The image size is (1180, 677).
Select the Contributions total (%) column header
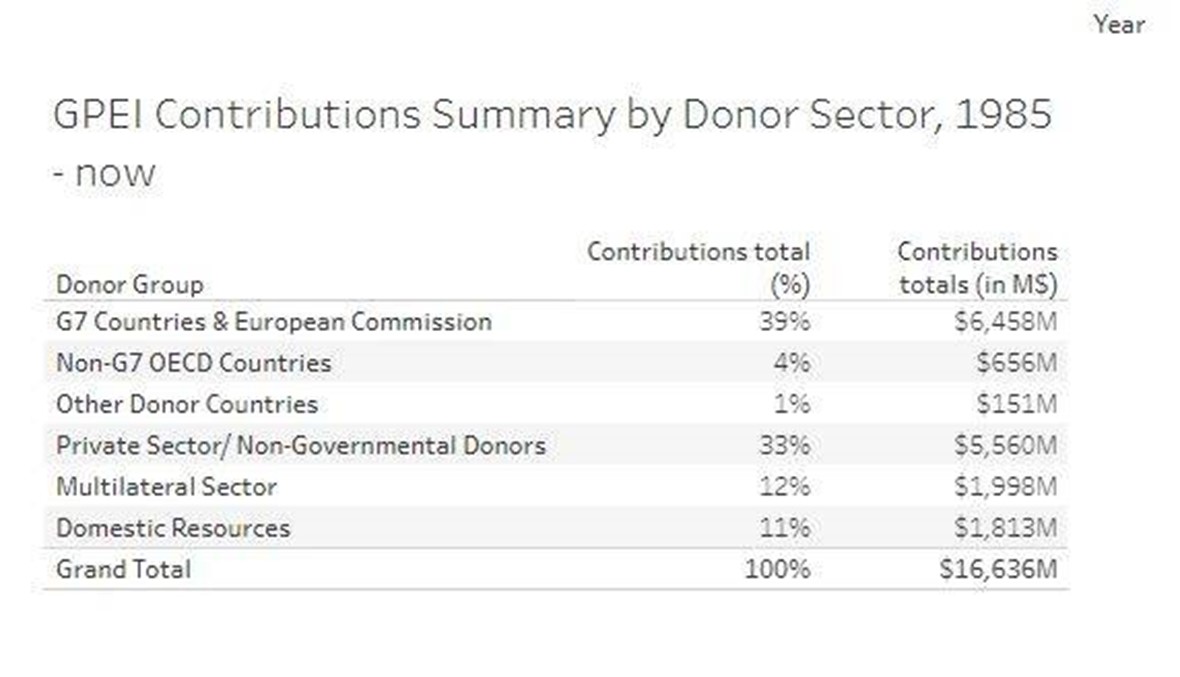pyautogui.click(x=698, y=267)
